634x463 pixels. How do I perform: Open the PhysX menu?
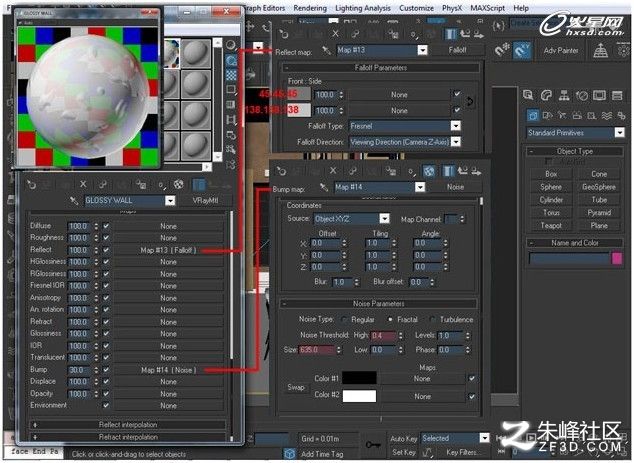click(452, 8)
